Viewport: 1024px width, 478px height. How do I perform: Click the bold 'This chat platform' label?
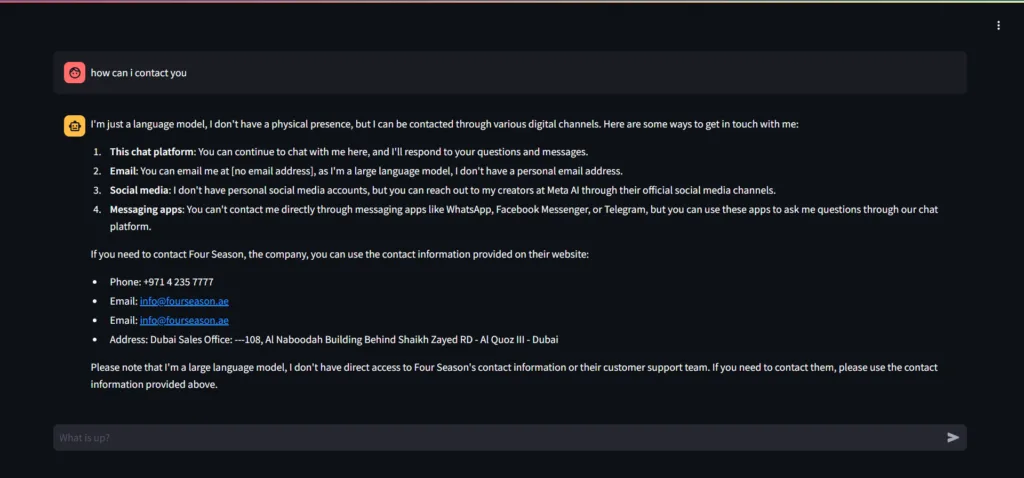pyautogui.click(x=152, y=152)
